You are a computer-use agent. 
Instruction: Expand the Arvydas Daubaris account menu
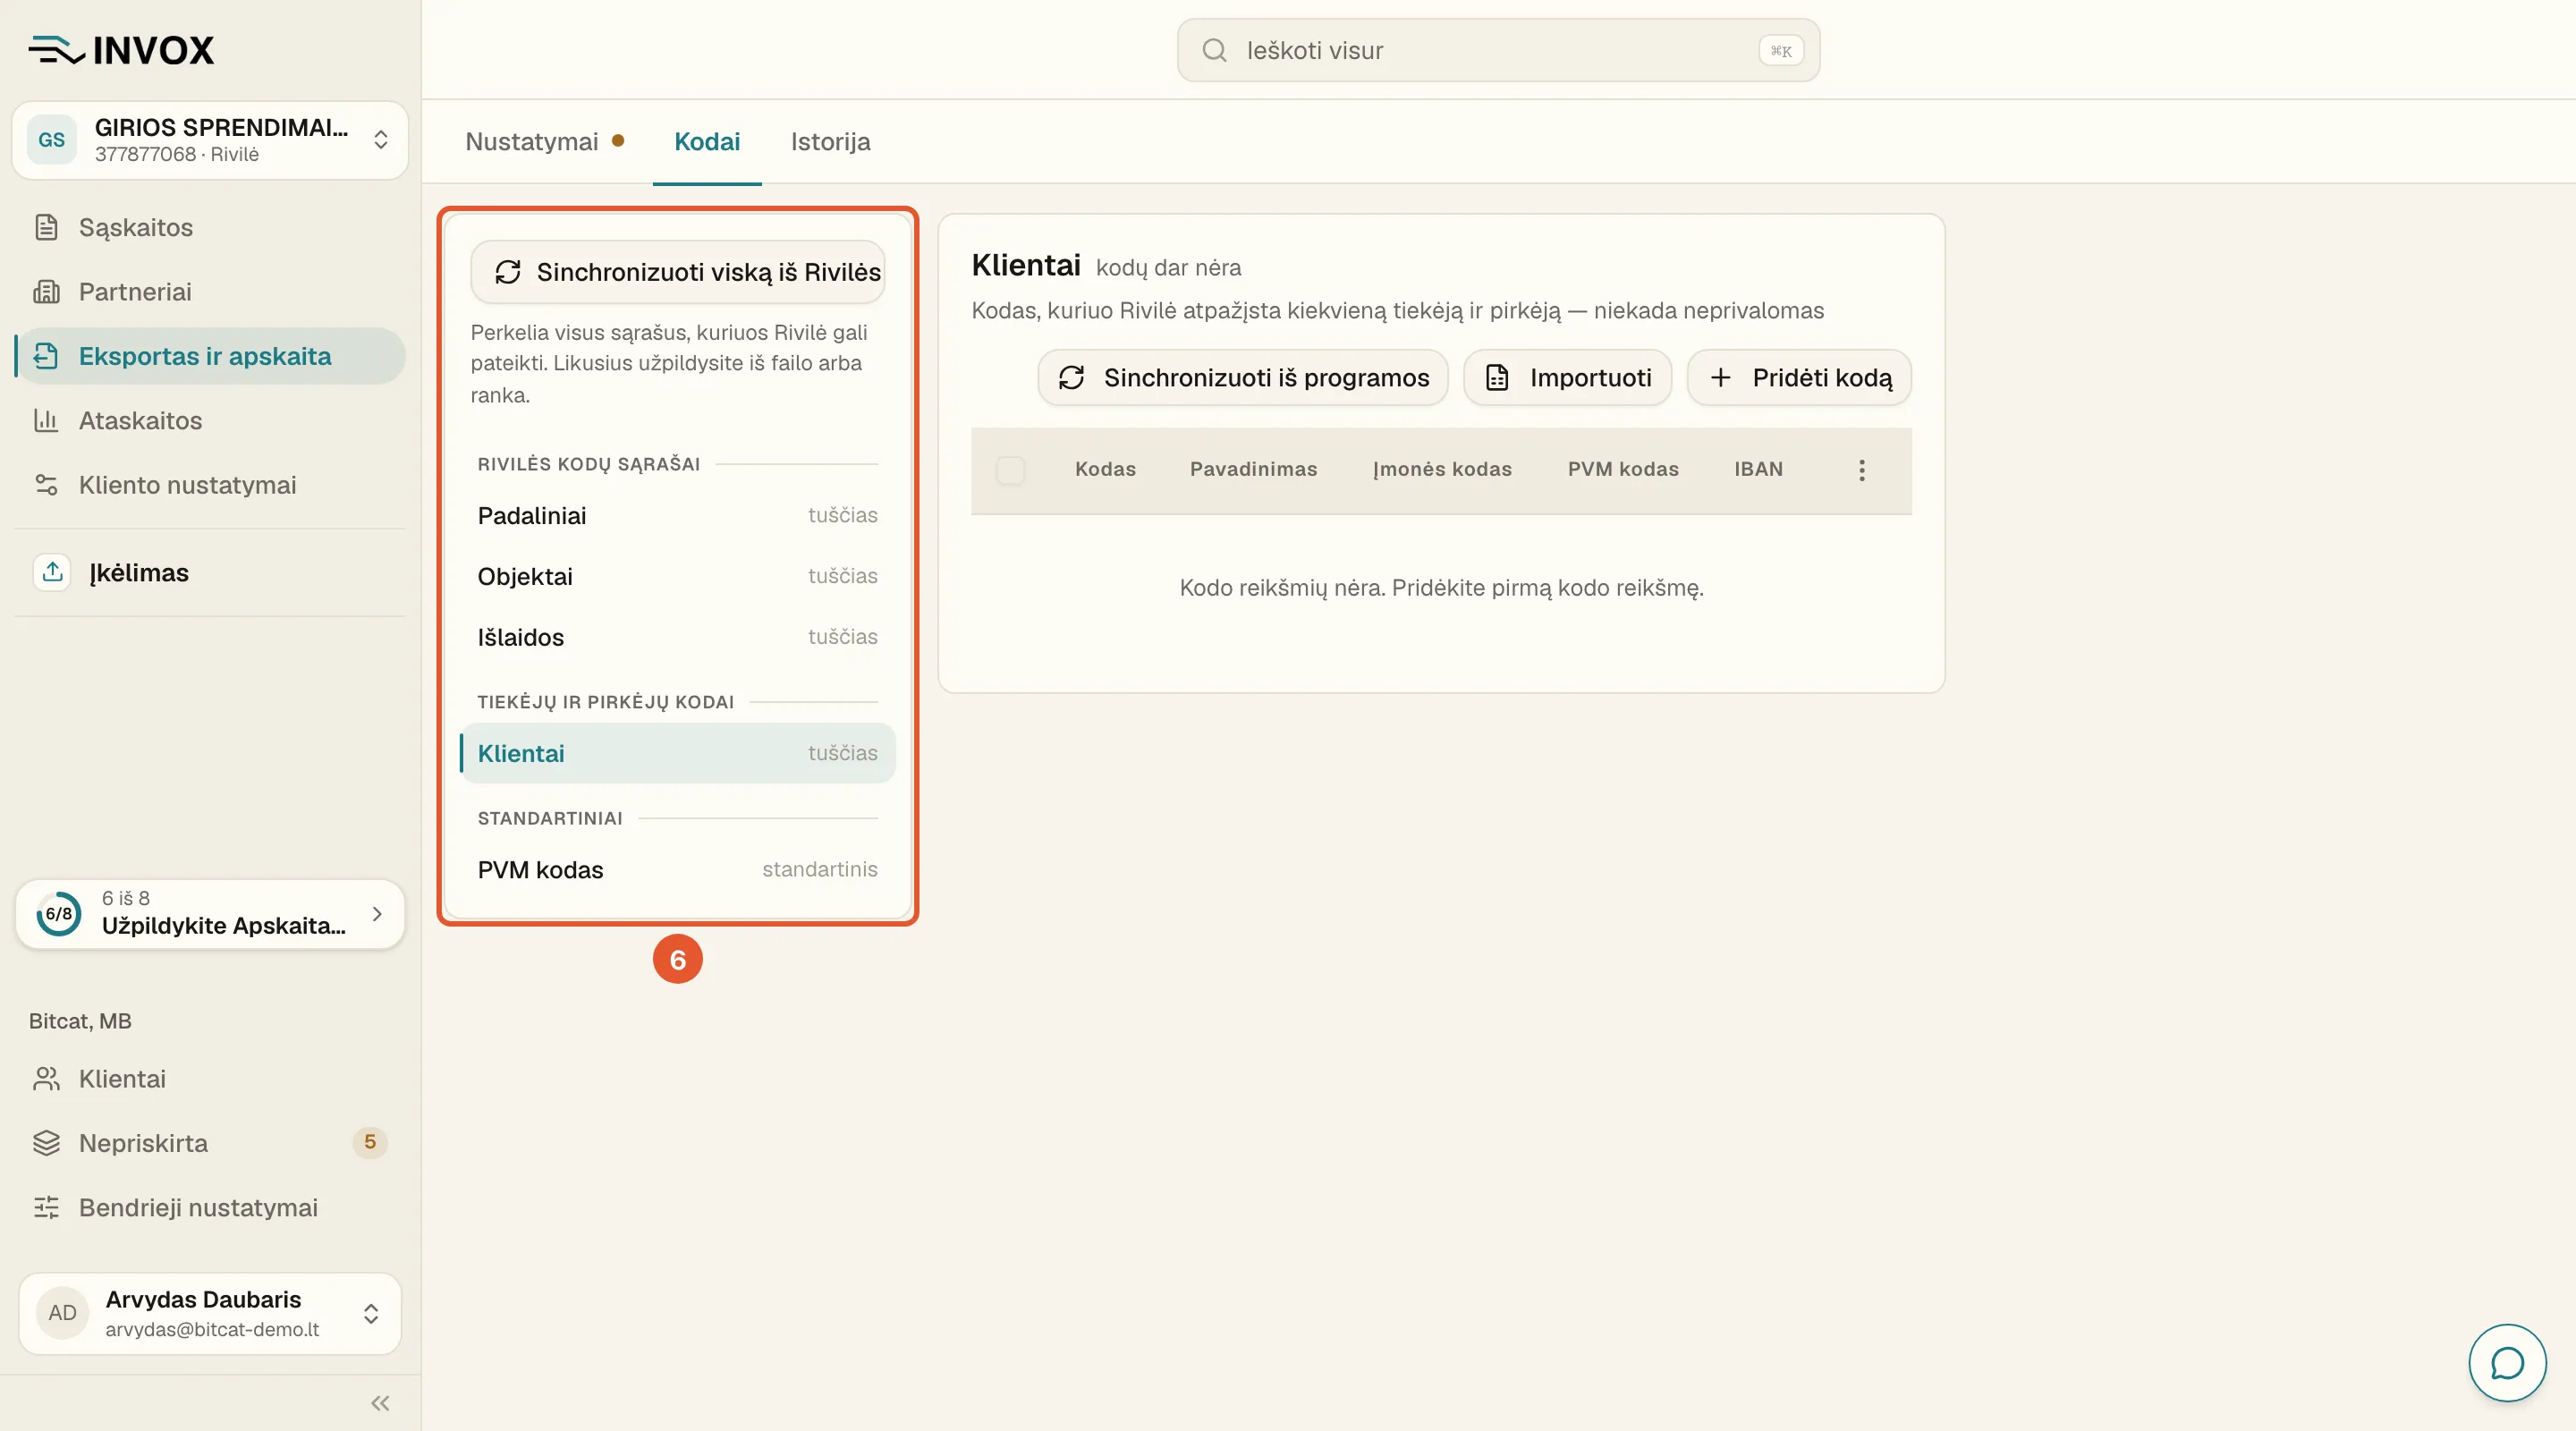210,1313
